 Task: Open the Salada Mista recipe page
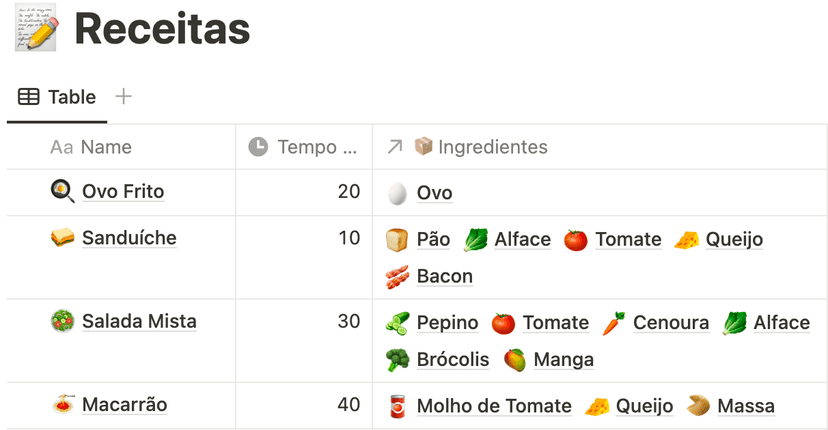[139, 321]
